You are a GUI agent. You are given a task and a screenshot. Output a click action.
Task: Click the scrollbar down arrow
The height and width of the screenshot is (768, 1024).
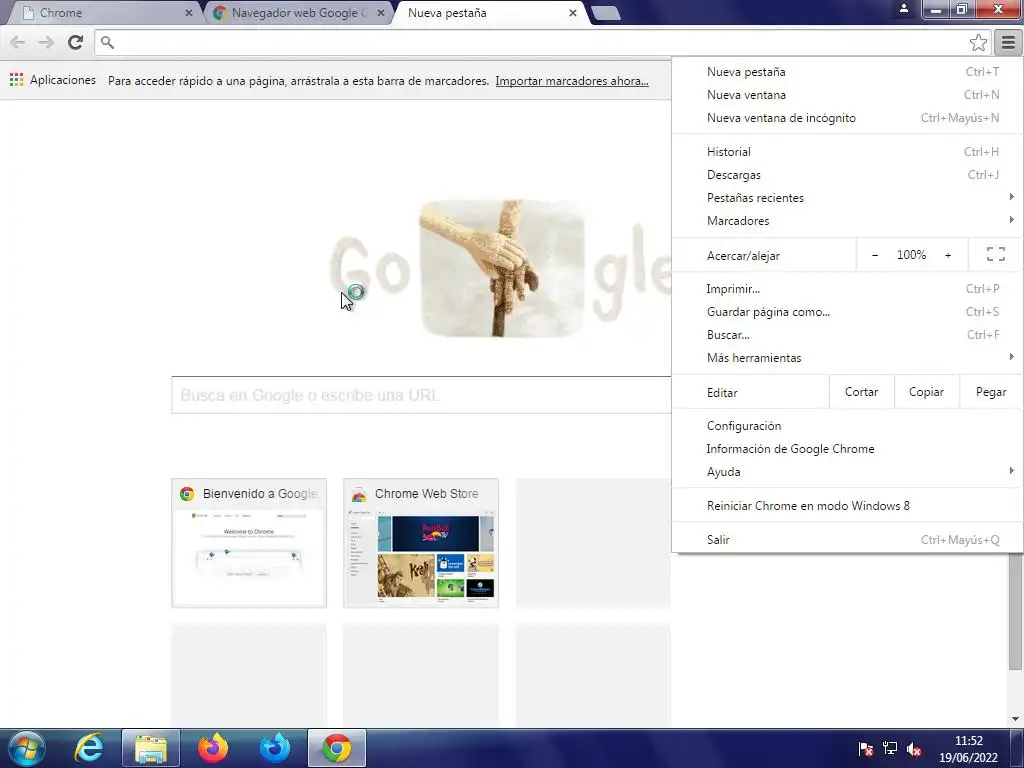tap(1015, 719)
